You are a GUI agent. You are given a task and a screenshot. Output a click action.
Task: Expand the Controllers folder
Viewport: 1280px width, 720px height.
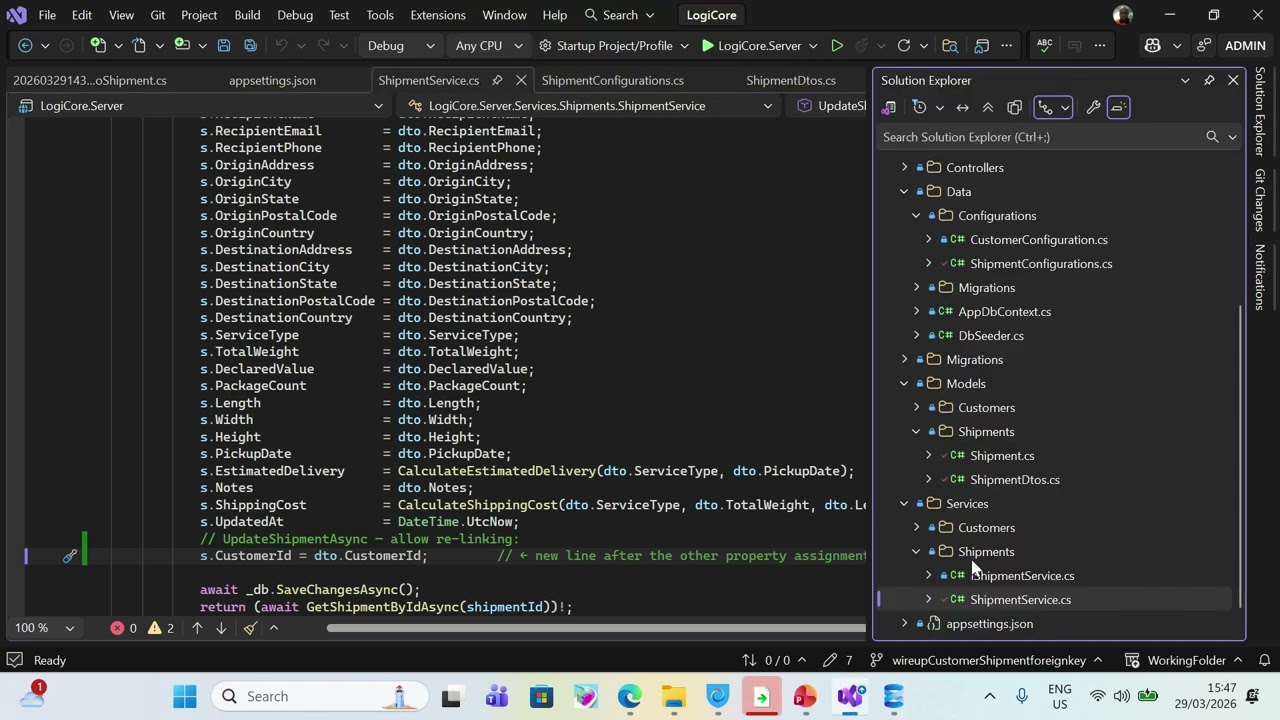[904, 168]
